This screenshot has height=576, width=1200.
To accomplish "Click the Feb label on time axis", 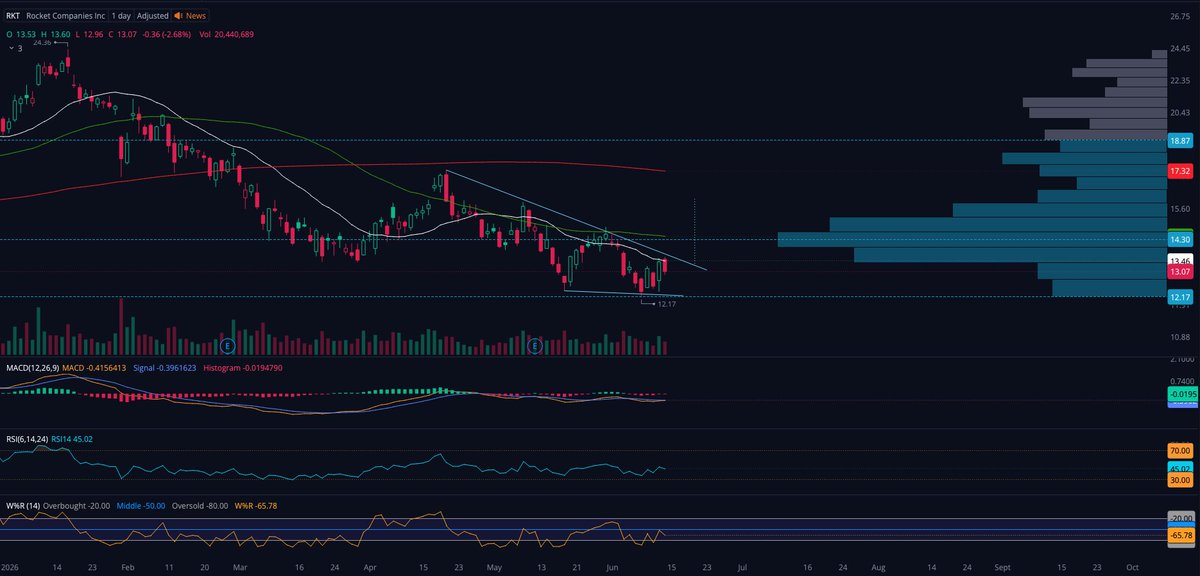I will click(x=127, y=567).
